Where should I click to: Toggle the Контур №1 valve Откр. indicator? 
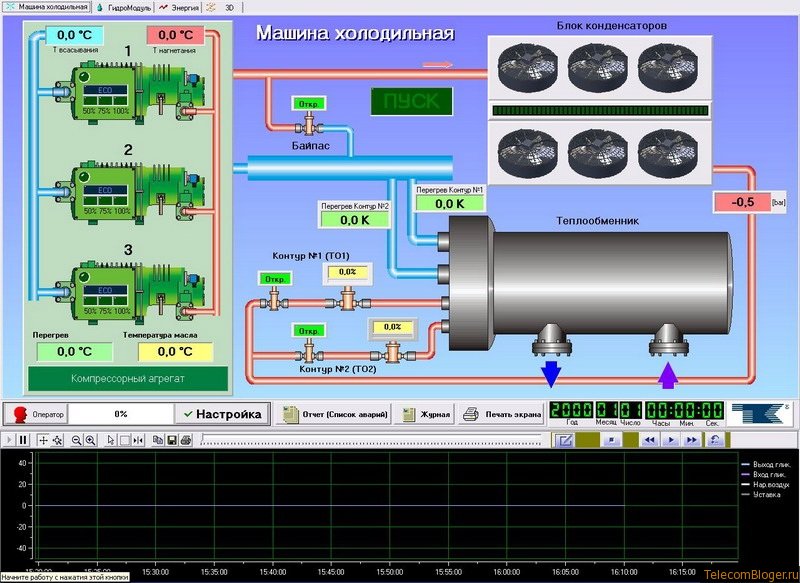coord(273,278)
